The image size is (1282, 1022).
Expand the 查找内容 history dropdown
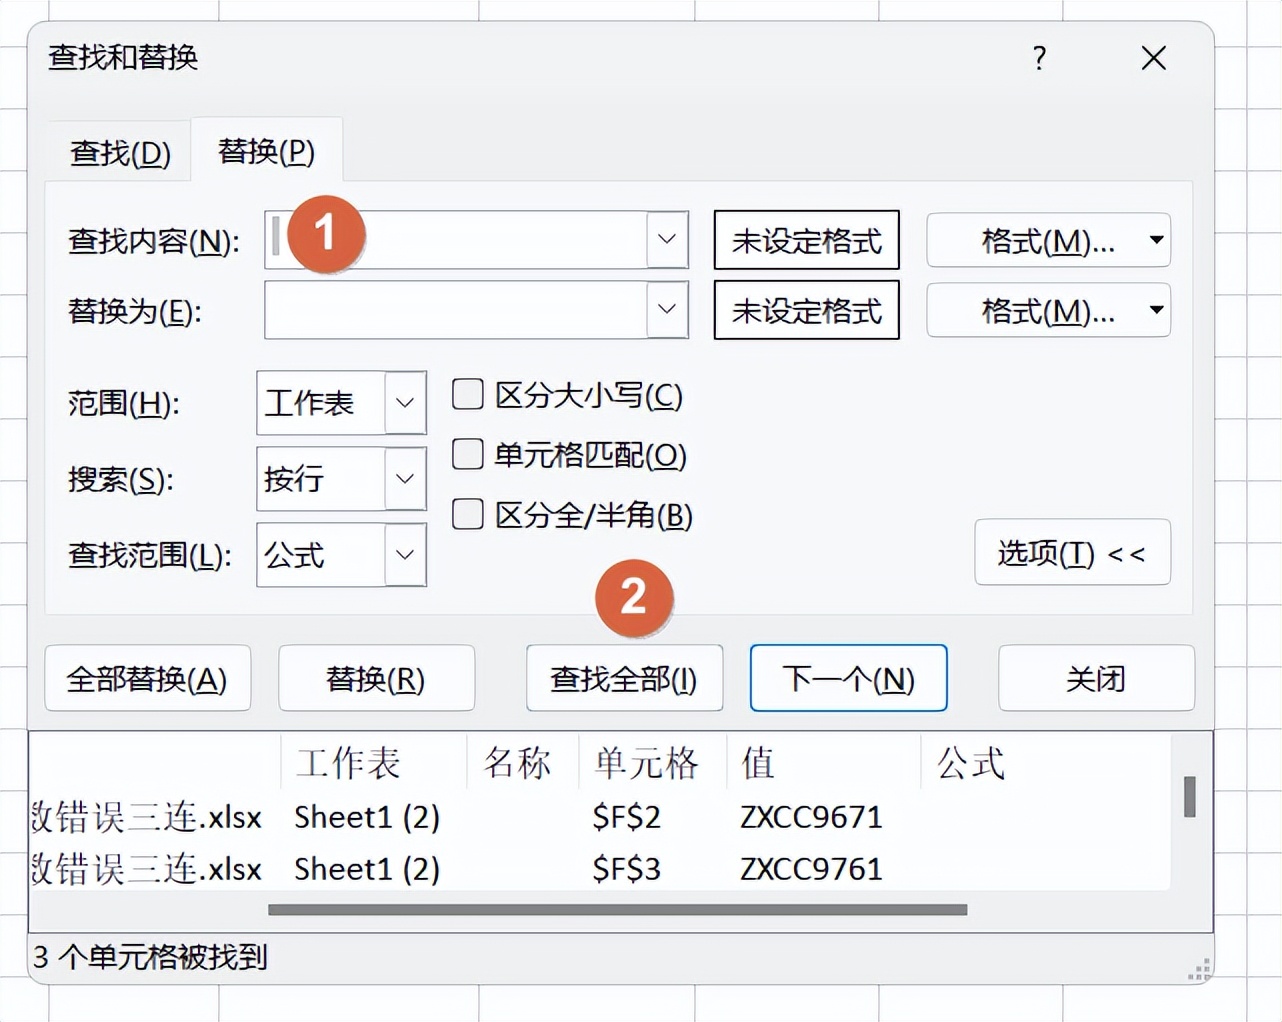coord(667,240)
